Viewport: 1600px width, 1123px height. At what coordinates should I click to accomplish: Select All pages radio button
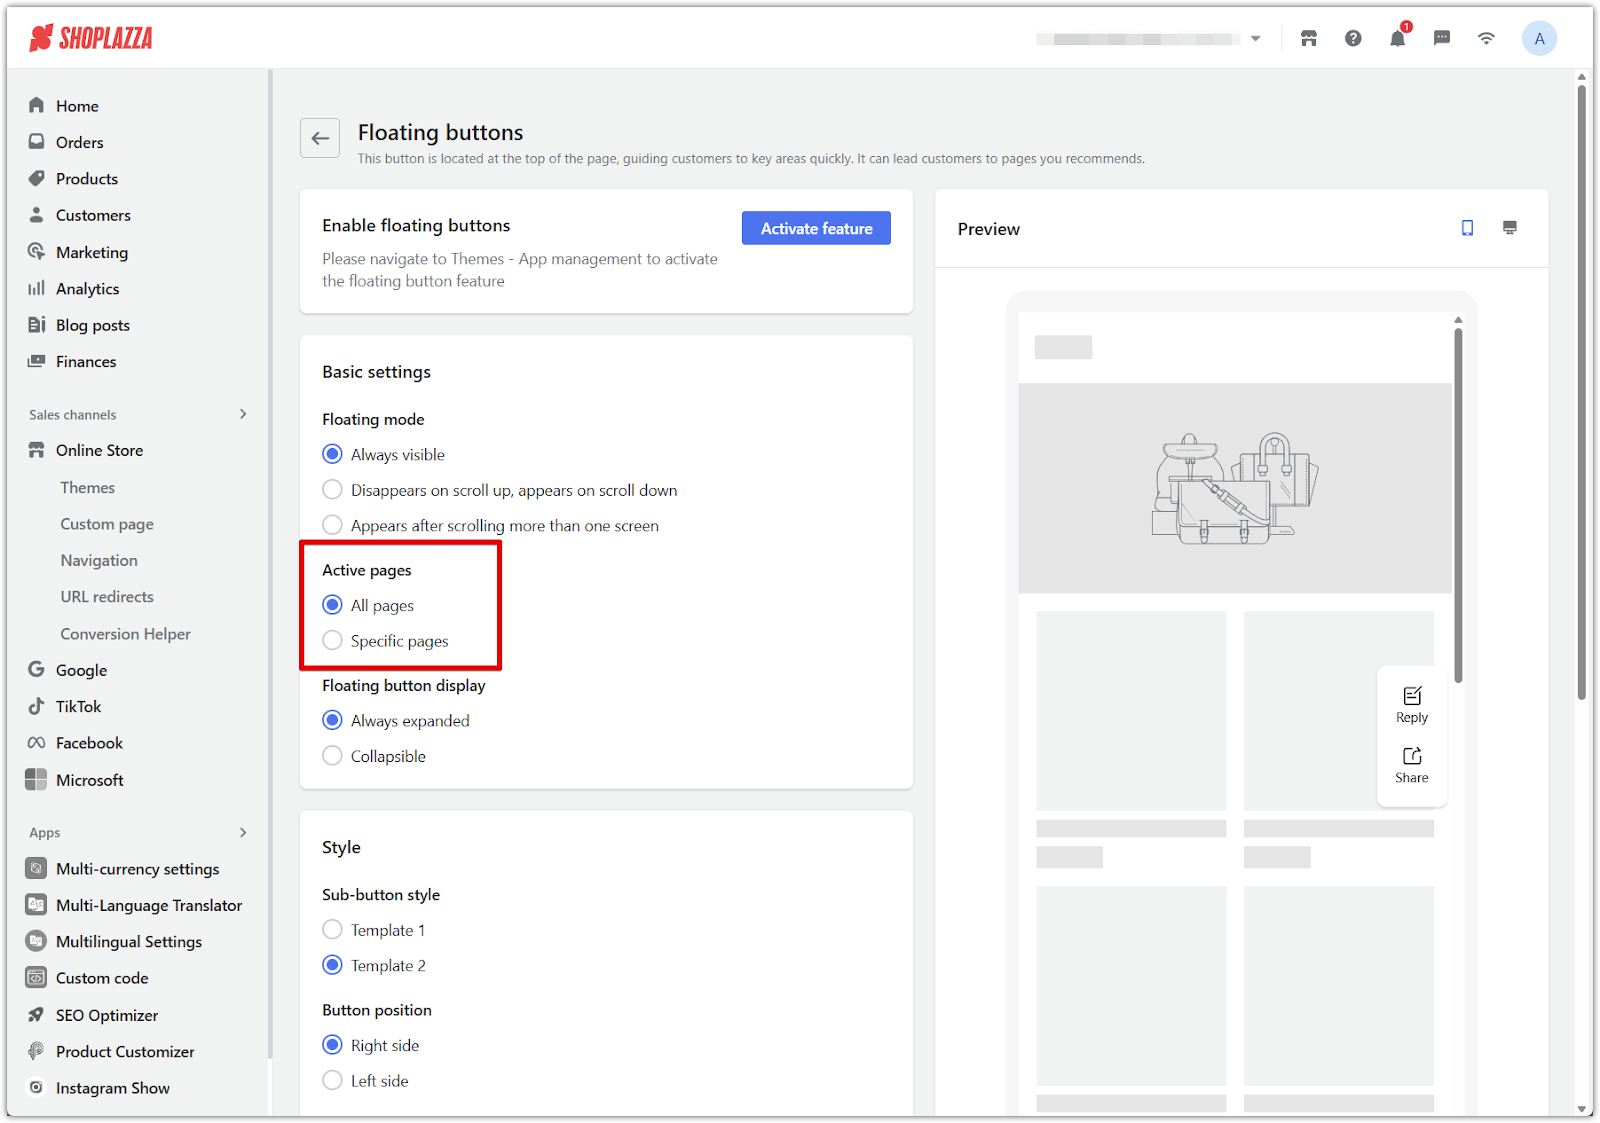pyautogui.click(x=333, y=605)
